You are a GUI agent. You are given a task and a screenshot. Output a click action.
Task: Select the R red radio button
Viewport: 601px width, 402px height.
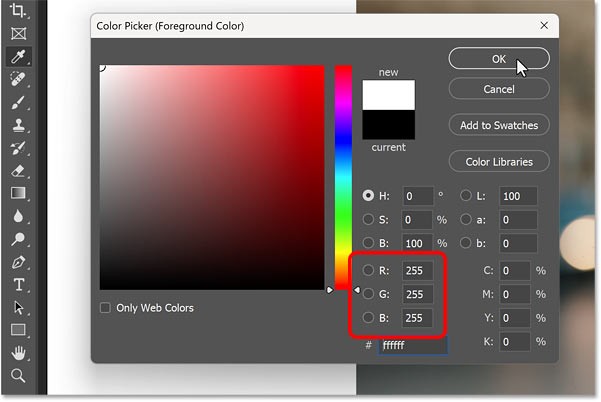click(369, 270)
